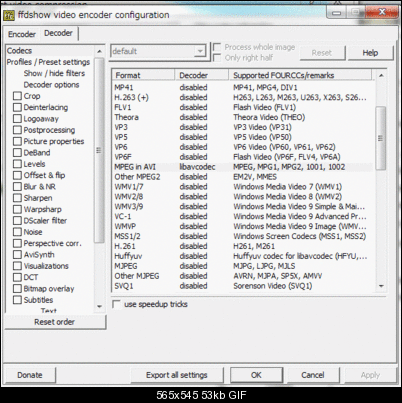Image resolution: width=402 pixels, height=403 pixels.
Task: Select the Huffyuv format row
Action: (x=242, y=256)
